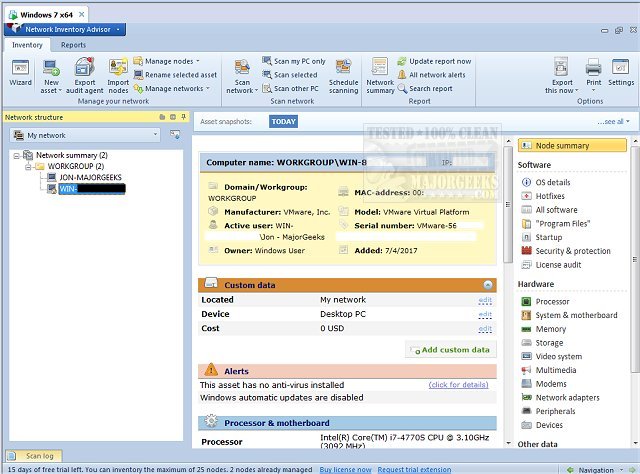Rename selected asset
Image resolution: width=640 pixels, height=474 pixels.
coord(176,75)
